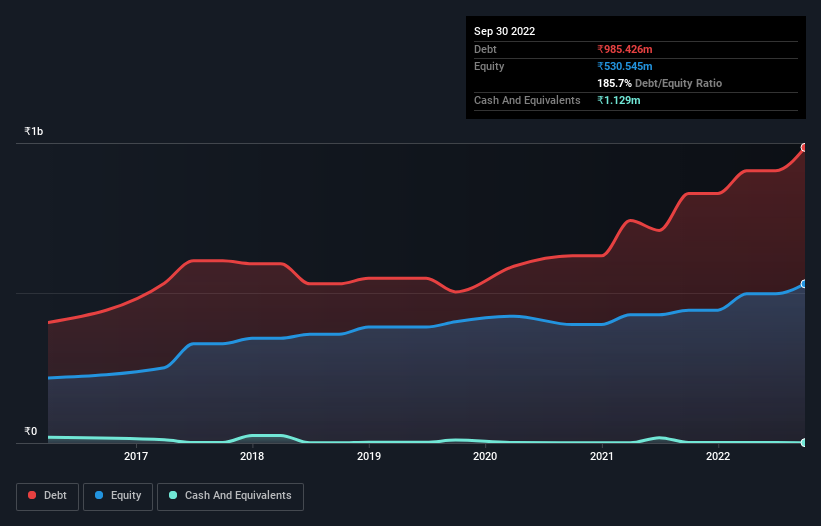Click the ₹530.545m equity value

point(625,66)
